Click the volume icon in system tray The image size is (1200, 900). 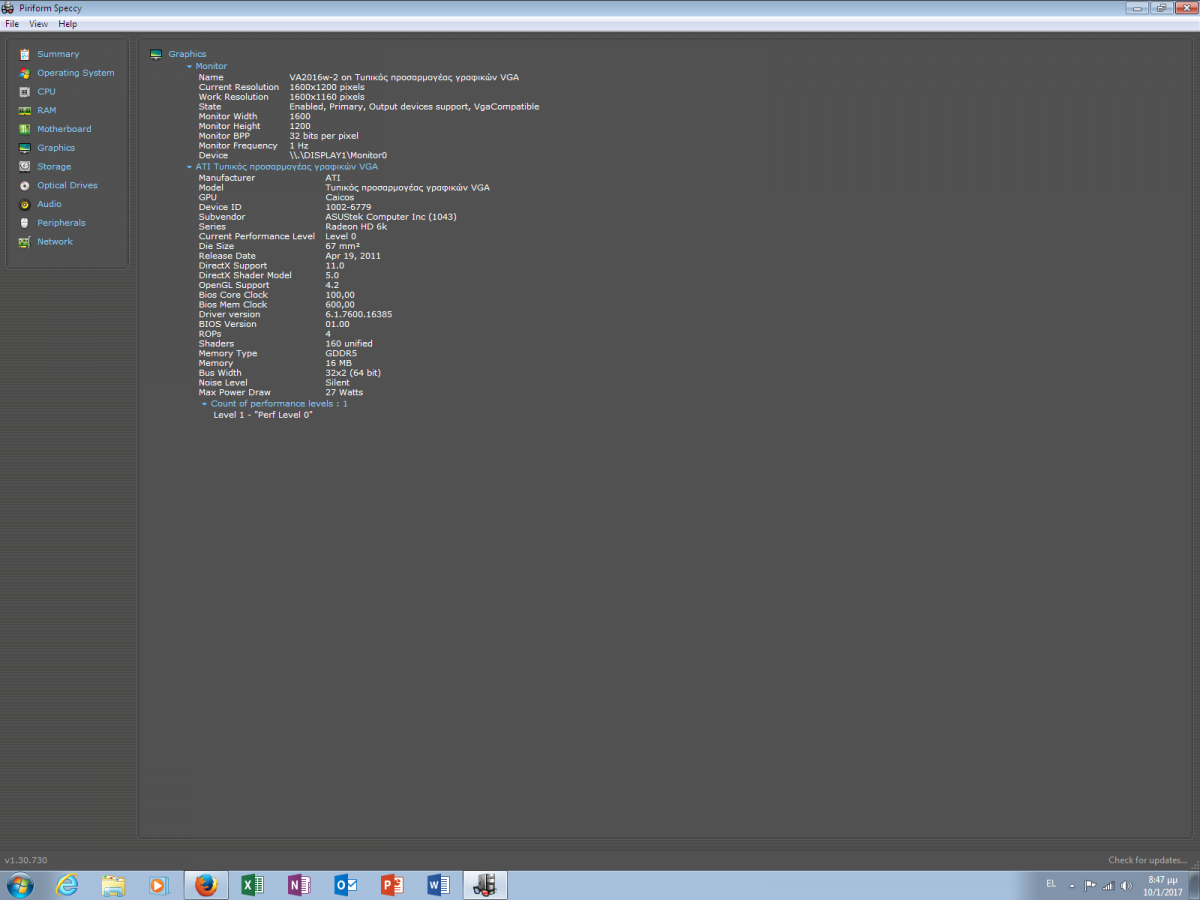point(1124,885)
